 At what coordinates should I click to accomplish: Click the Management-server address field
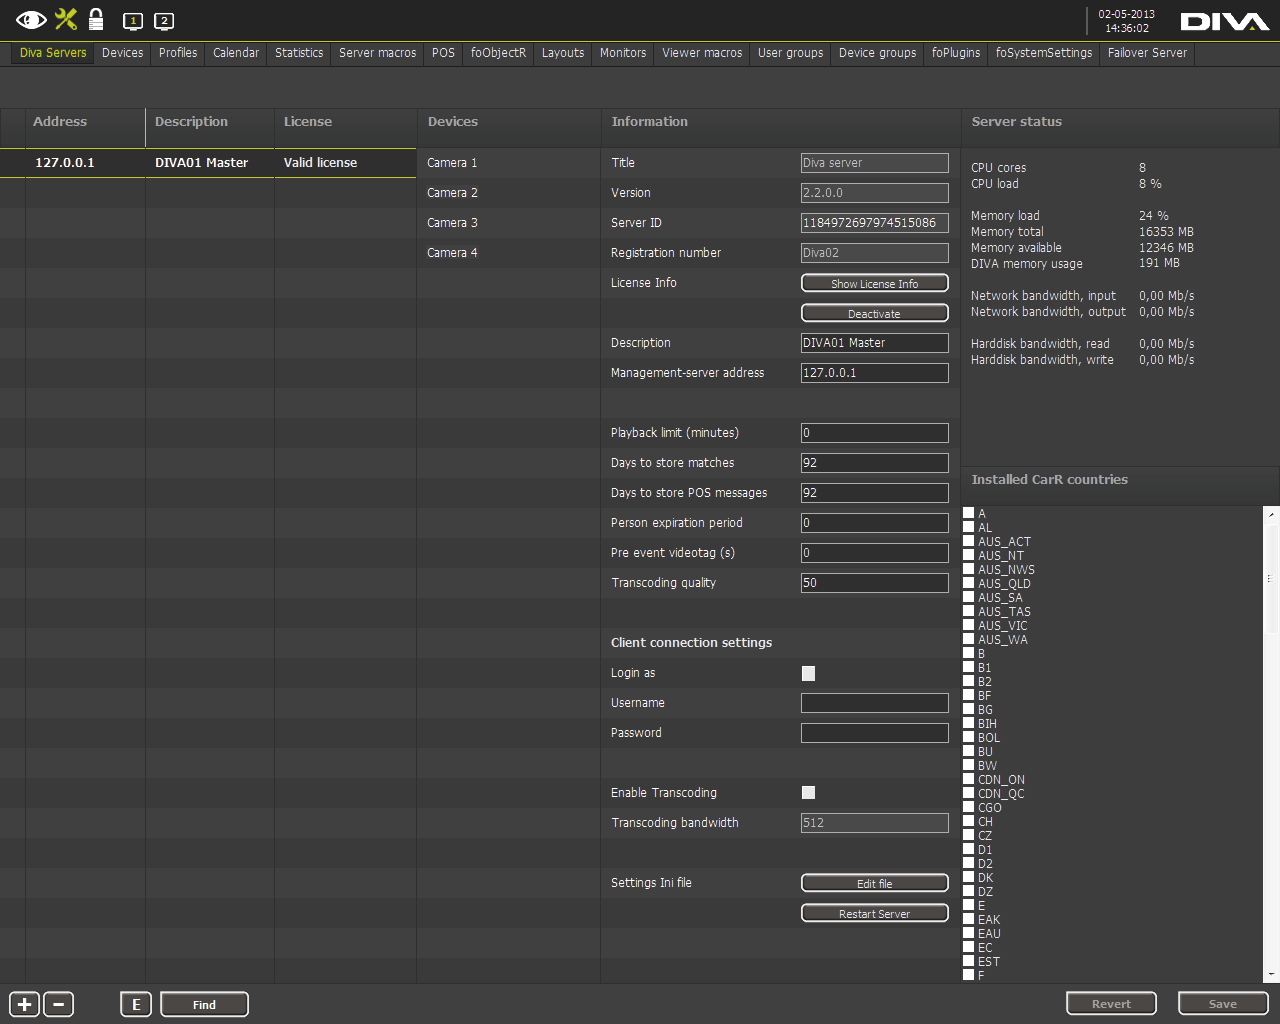875,373
